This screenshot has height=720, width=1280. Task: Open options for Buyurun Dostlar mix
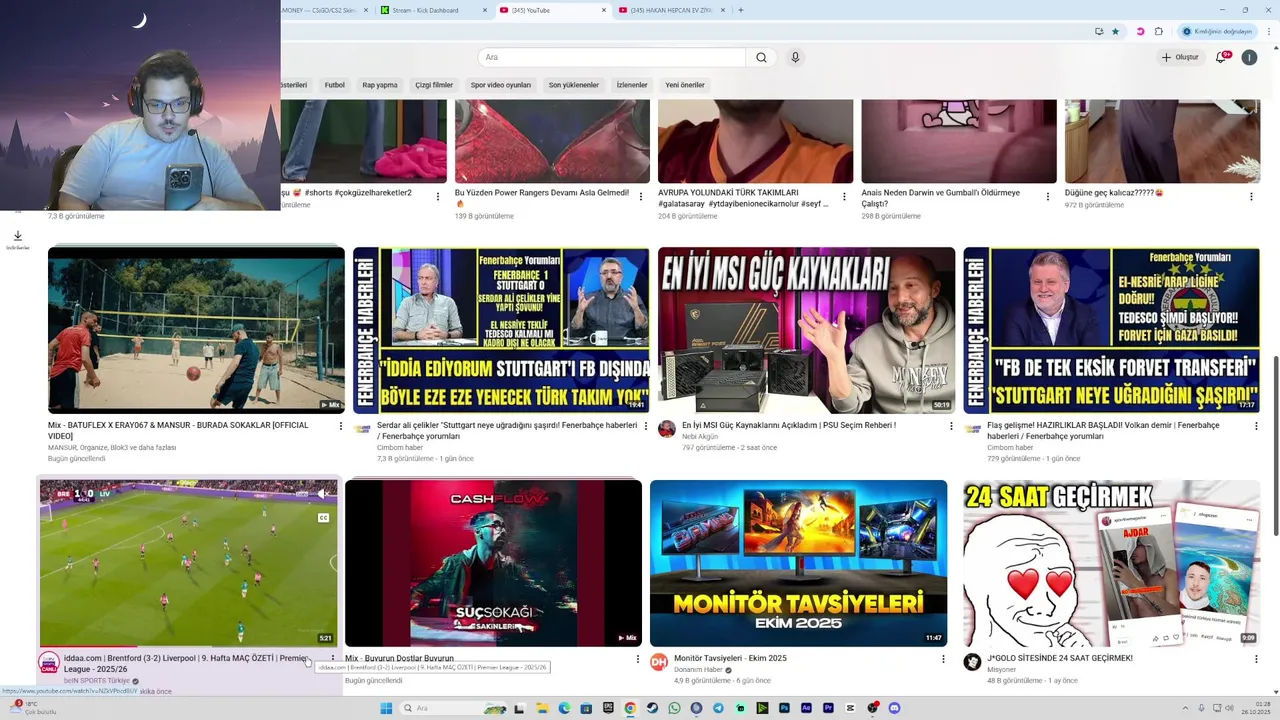[638, 659]
